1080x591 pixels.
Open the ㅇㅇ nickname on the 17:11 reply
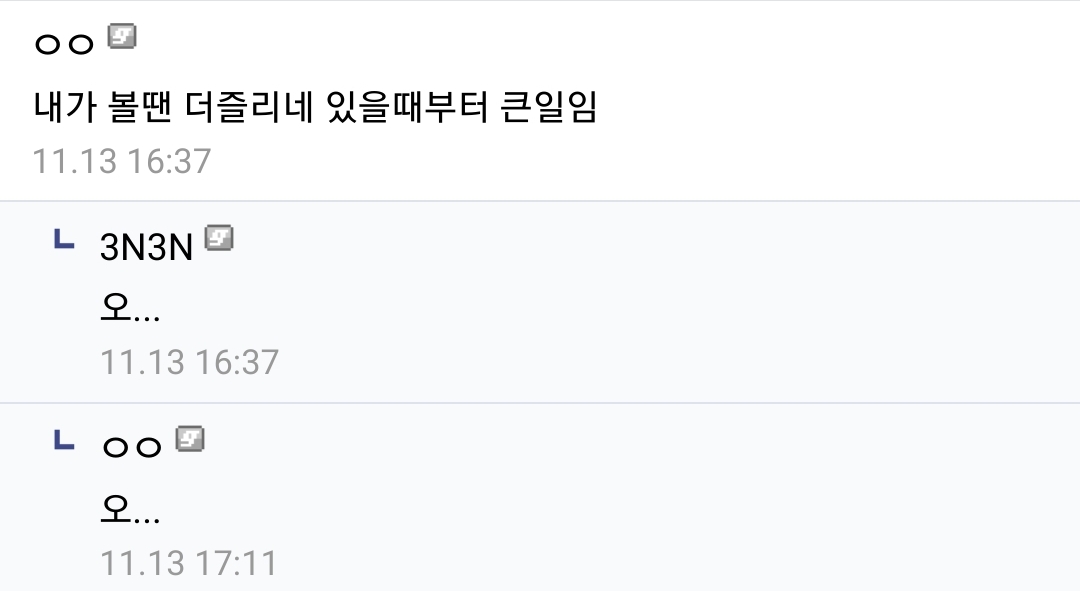(131, 447)
